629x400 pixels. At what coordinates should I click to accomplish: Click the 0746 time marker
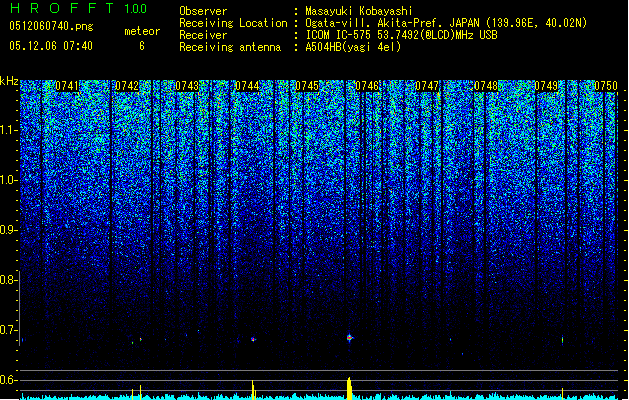coord(367,86)
